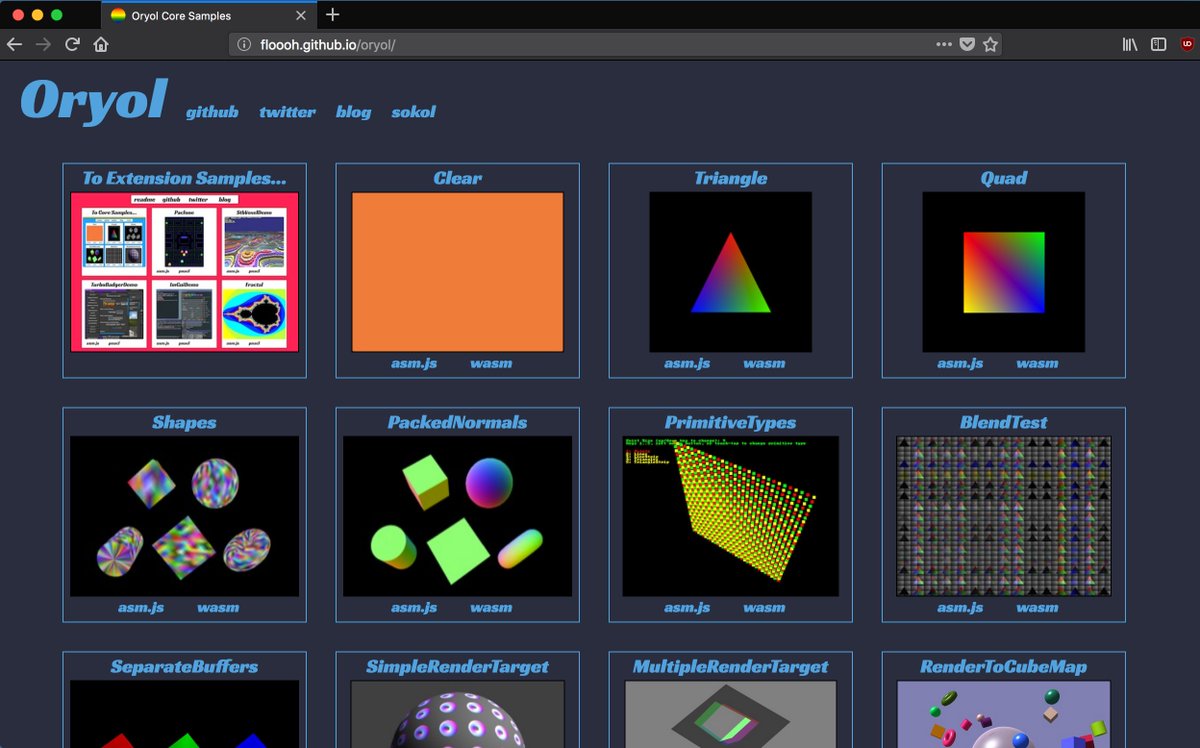Open the Clear sample orange preview
The image size is (1200, 748).
458,271
